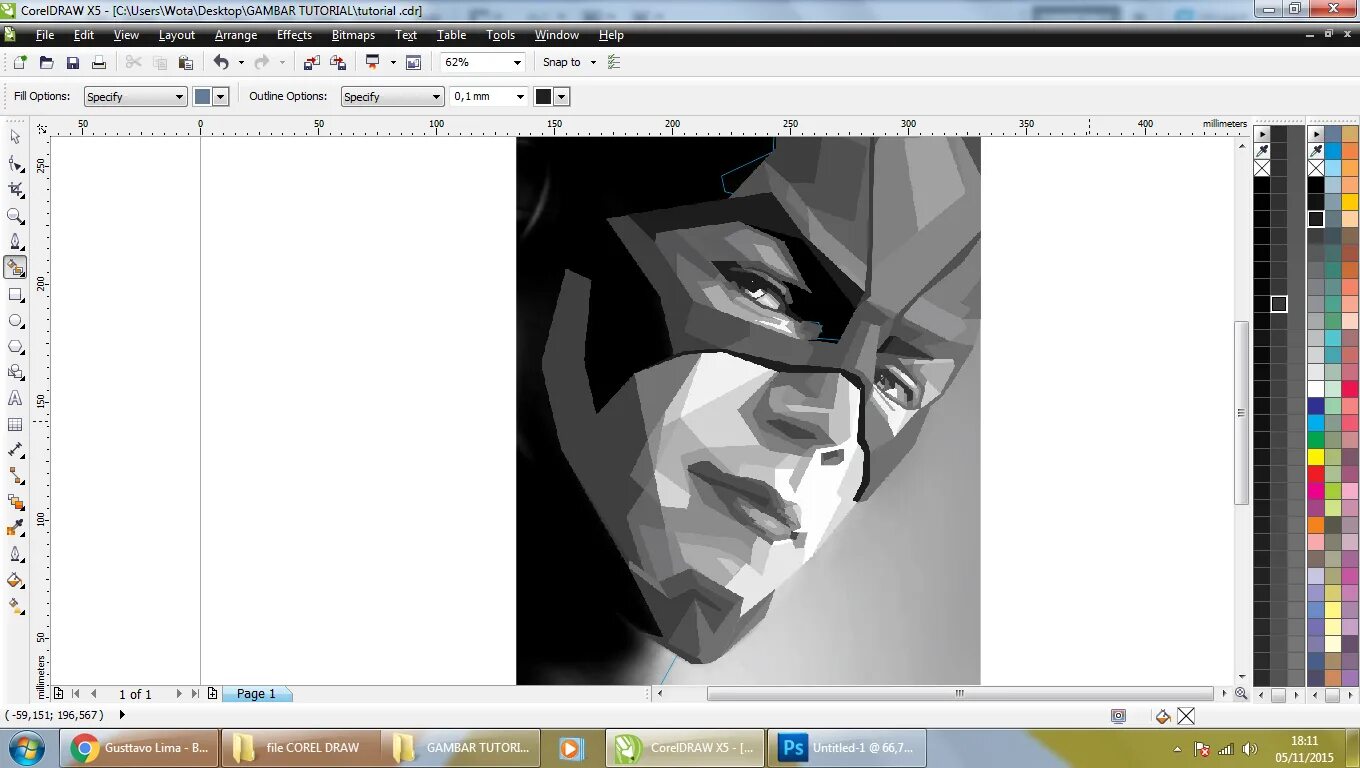Select the Outline Pen tool
The image size is (1360, 768).
(15, 554)
